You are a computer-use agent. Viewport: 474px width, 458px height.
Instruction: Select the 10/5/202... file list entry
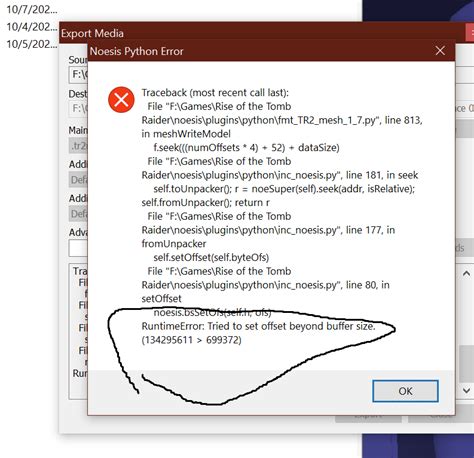[32, 44]
